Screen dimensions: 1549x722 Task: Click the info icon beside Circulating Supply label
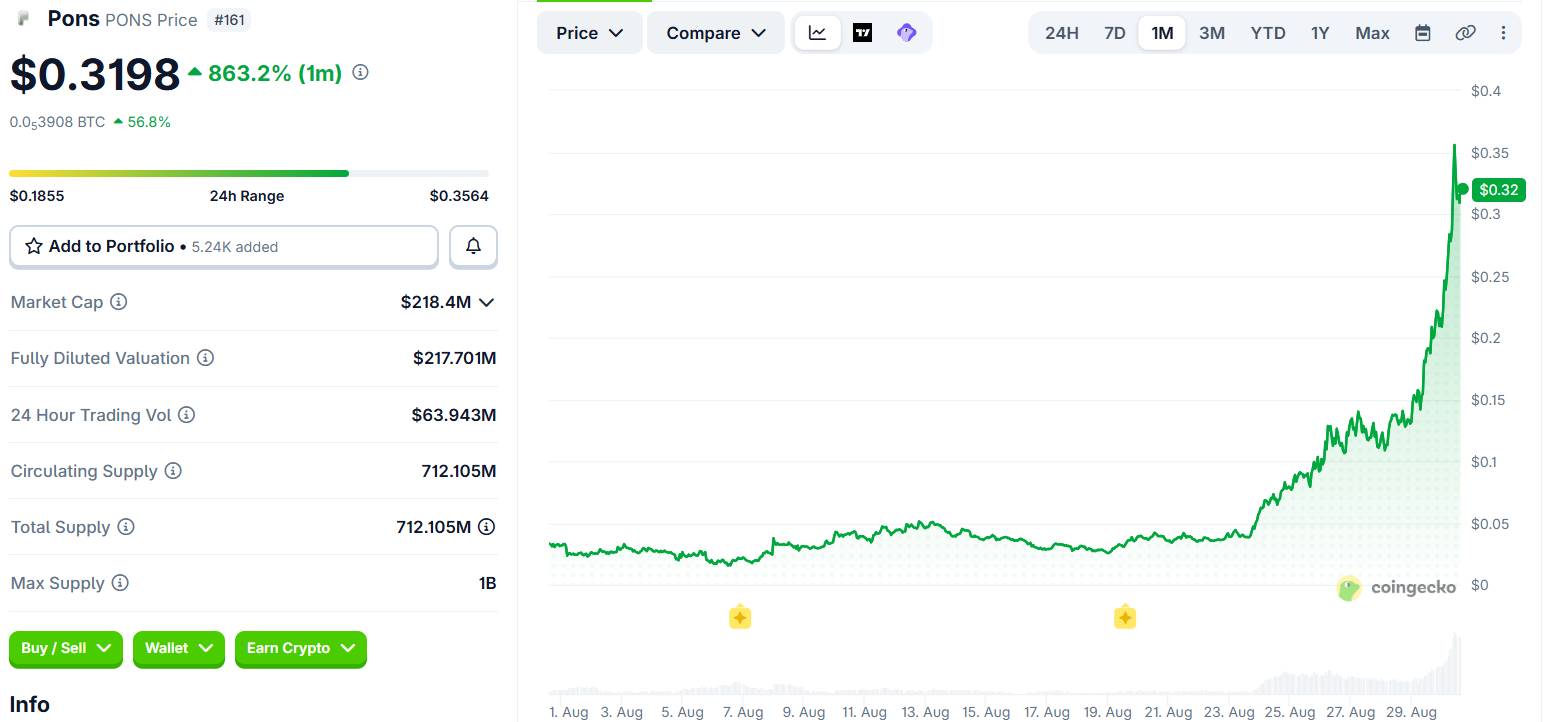[173, 471]
